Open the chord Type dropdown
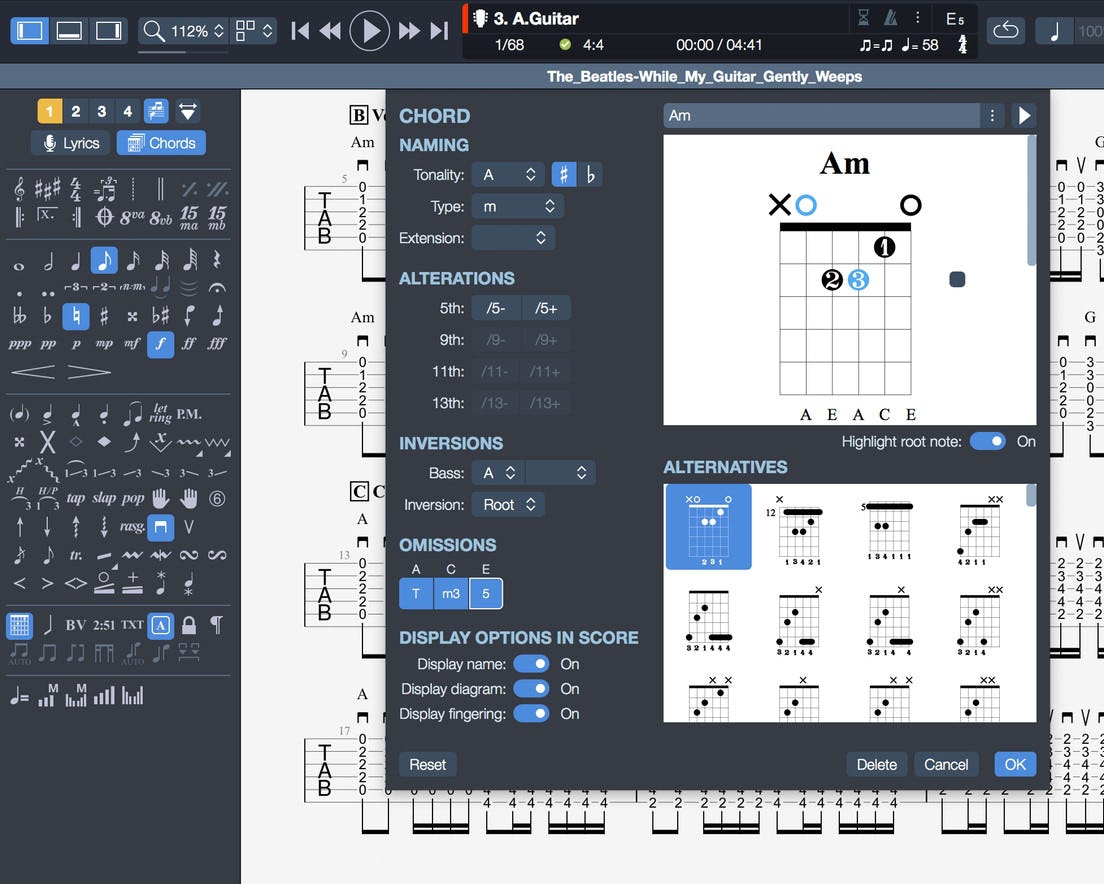 point(518,206)
